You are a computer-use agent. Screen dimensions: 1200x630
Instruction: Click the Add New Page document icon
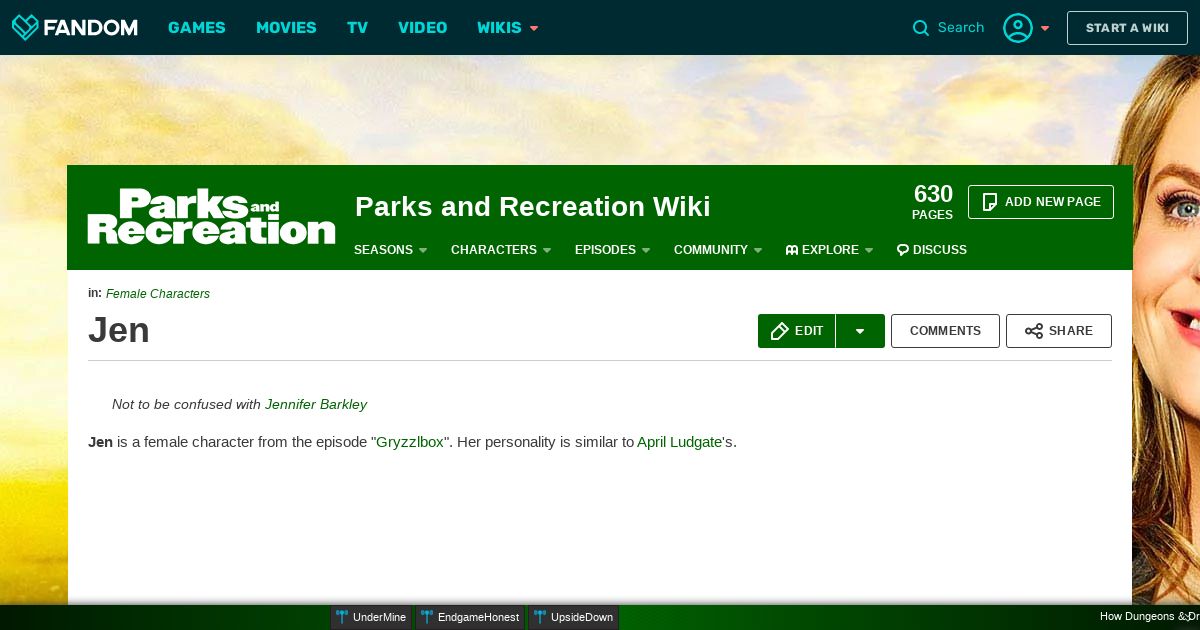click(990, 202)
